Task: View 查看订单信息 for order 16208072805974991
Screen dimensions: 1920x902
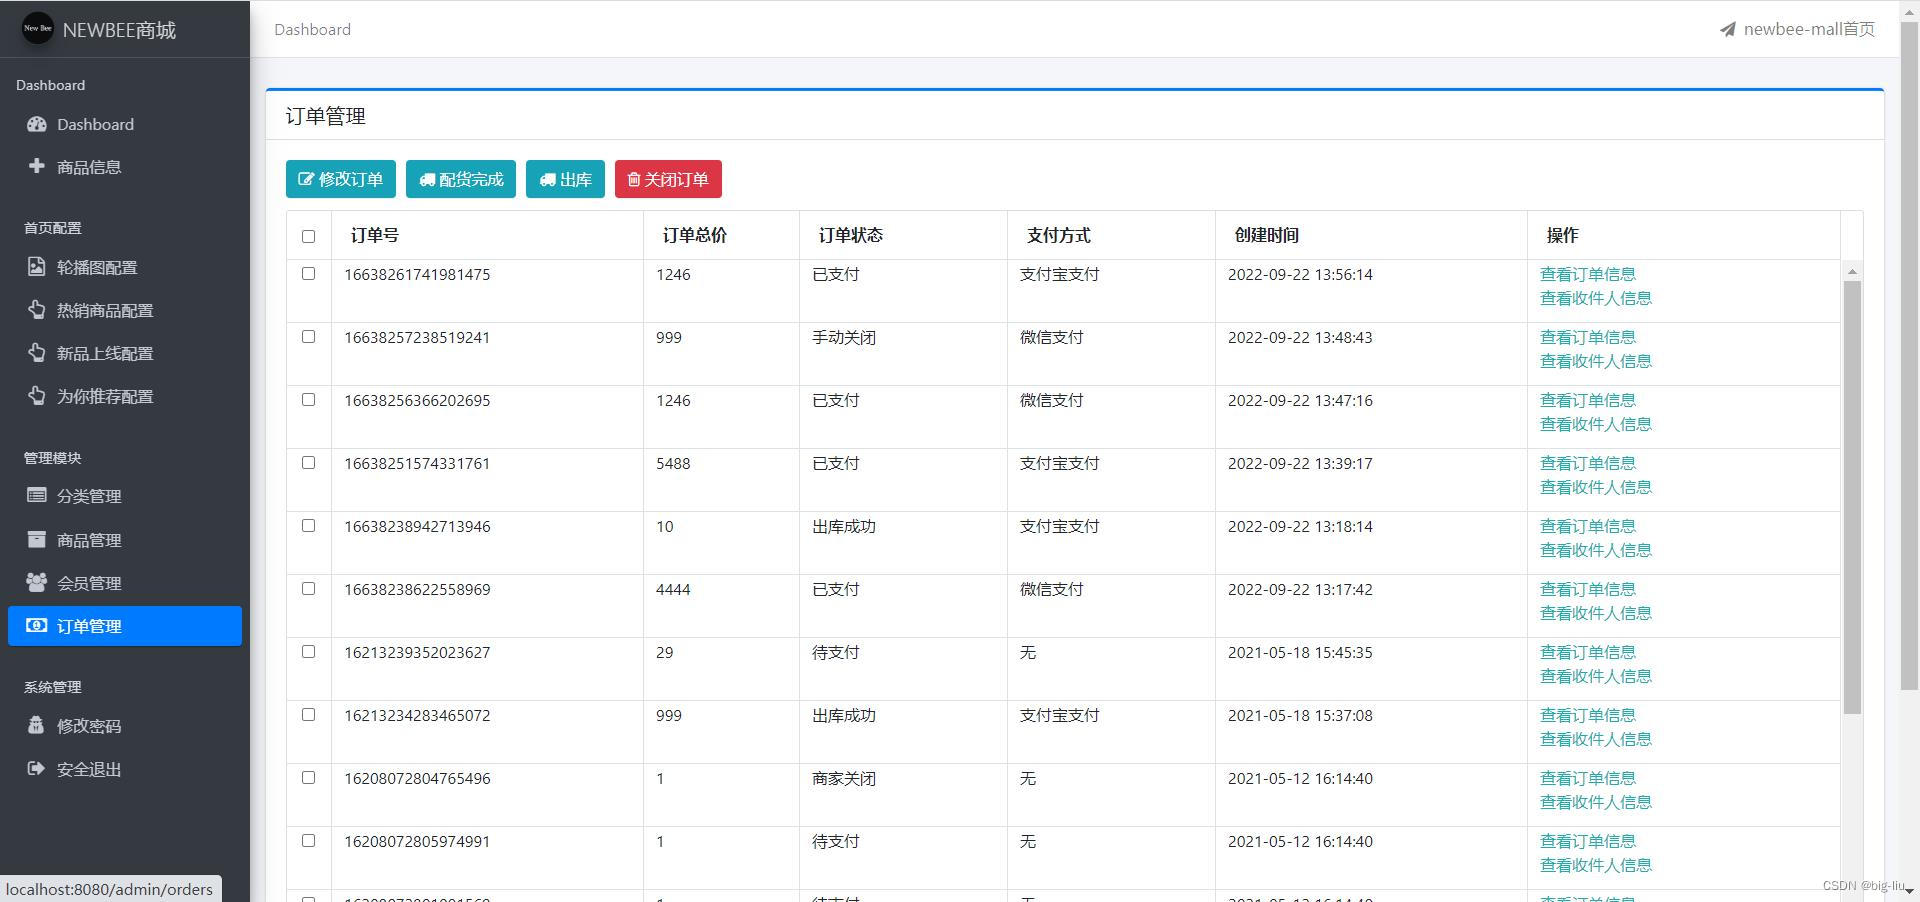Action: [x=1587, y=841]
